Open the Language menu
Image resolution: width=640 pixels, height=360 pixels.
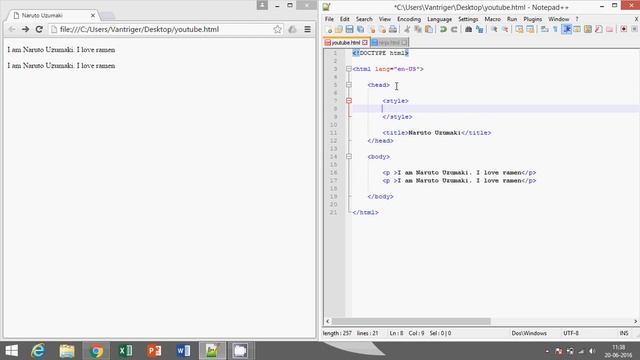click(439, 19)
